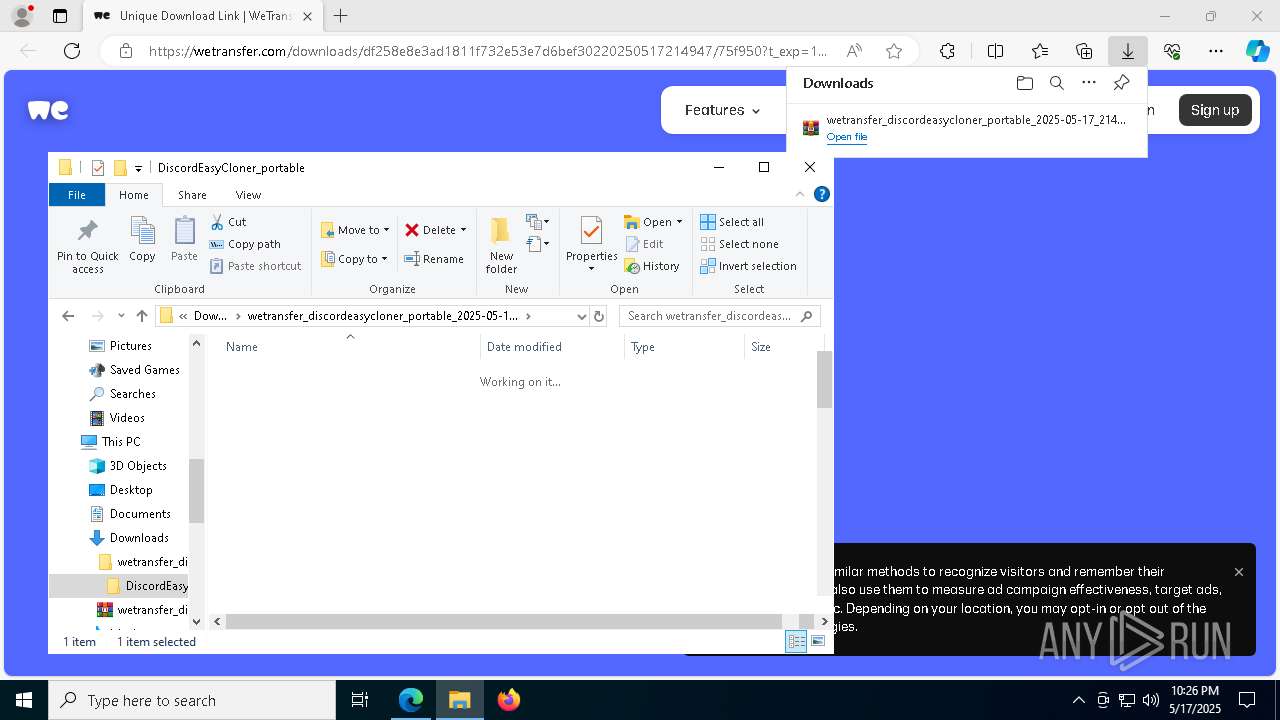The height and width of the screenshot is (720, 1280).
Task: Click the Copy ribbon button
Action: 142,240
